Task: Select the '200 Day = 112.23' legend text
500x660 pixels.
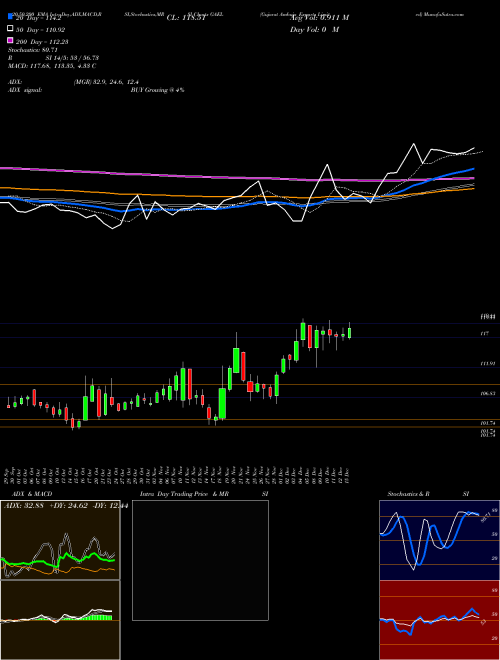Action: point(43,42)
